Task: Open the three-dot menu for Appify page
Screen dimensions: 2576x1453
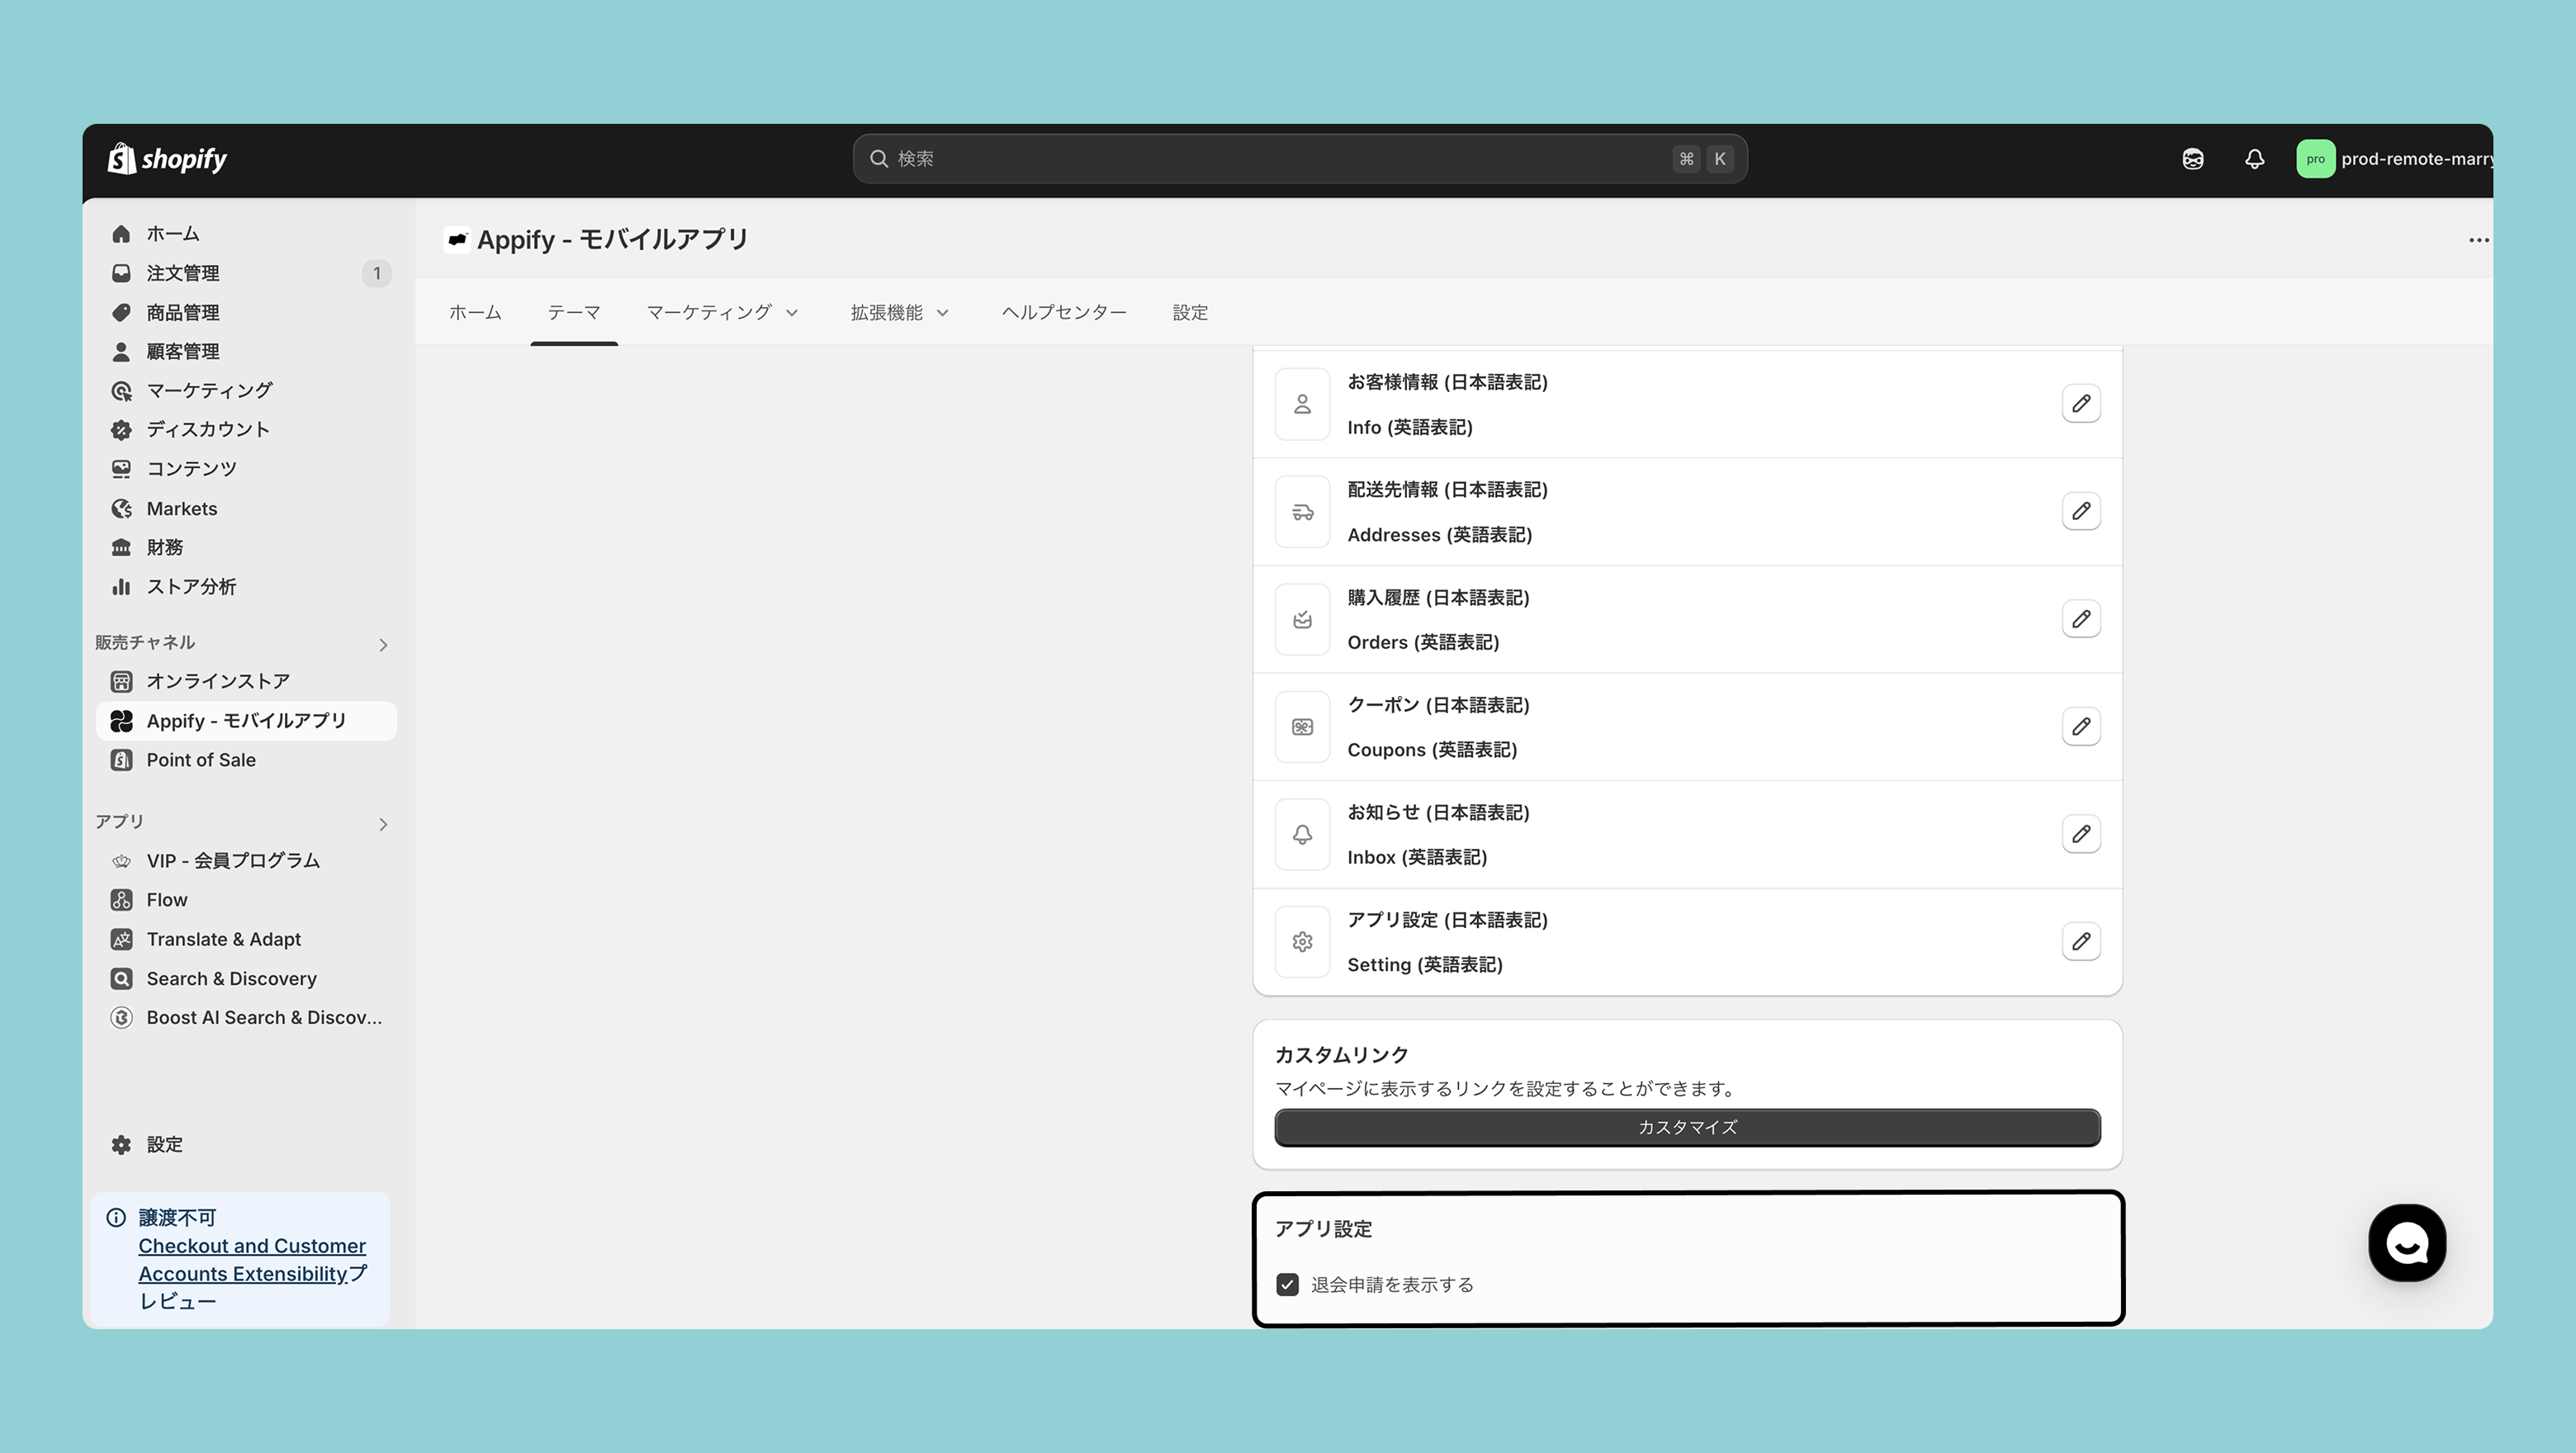Action: tap(2479, 240)
